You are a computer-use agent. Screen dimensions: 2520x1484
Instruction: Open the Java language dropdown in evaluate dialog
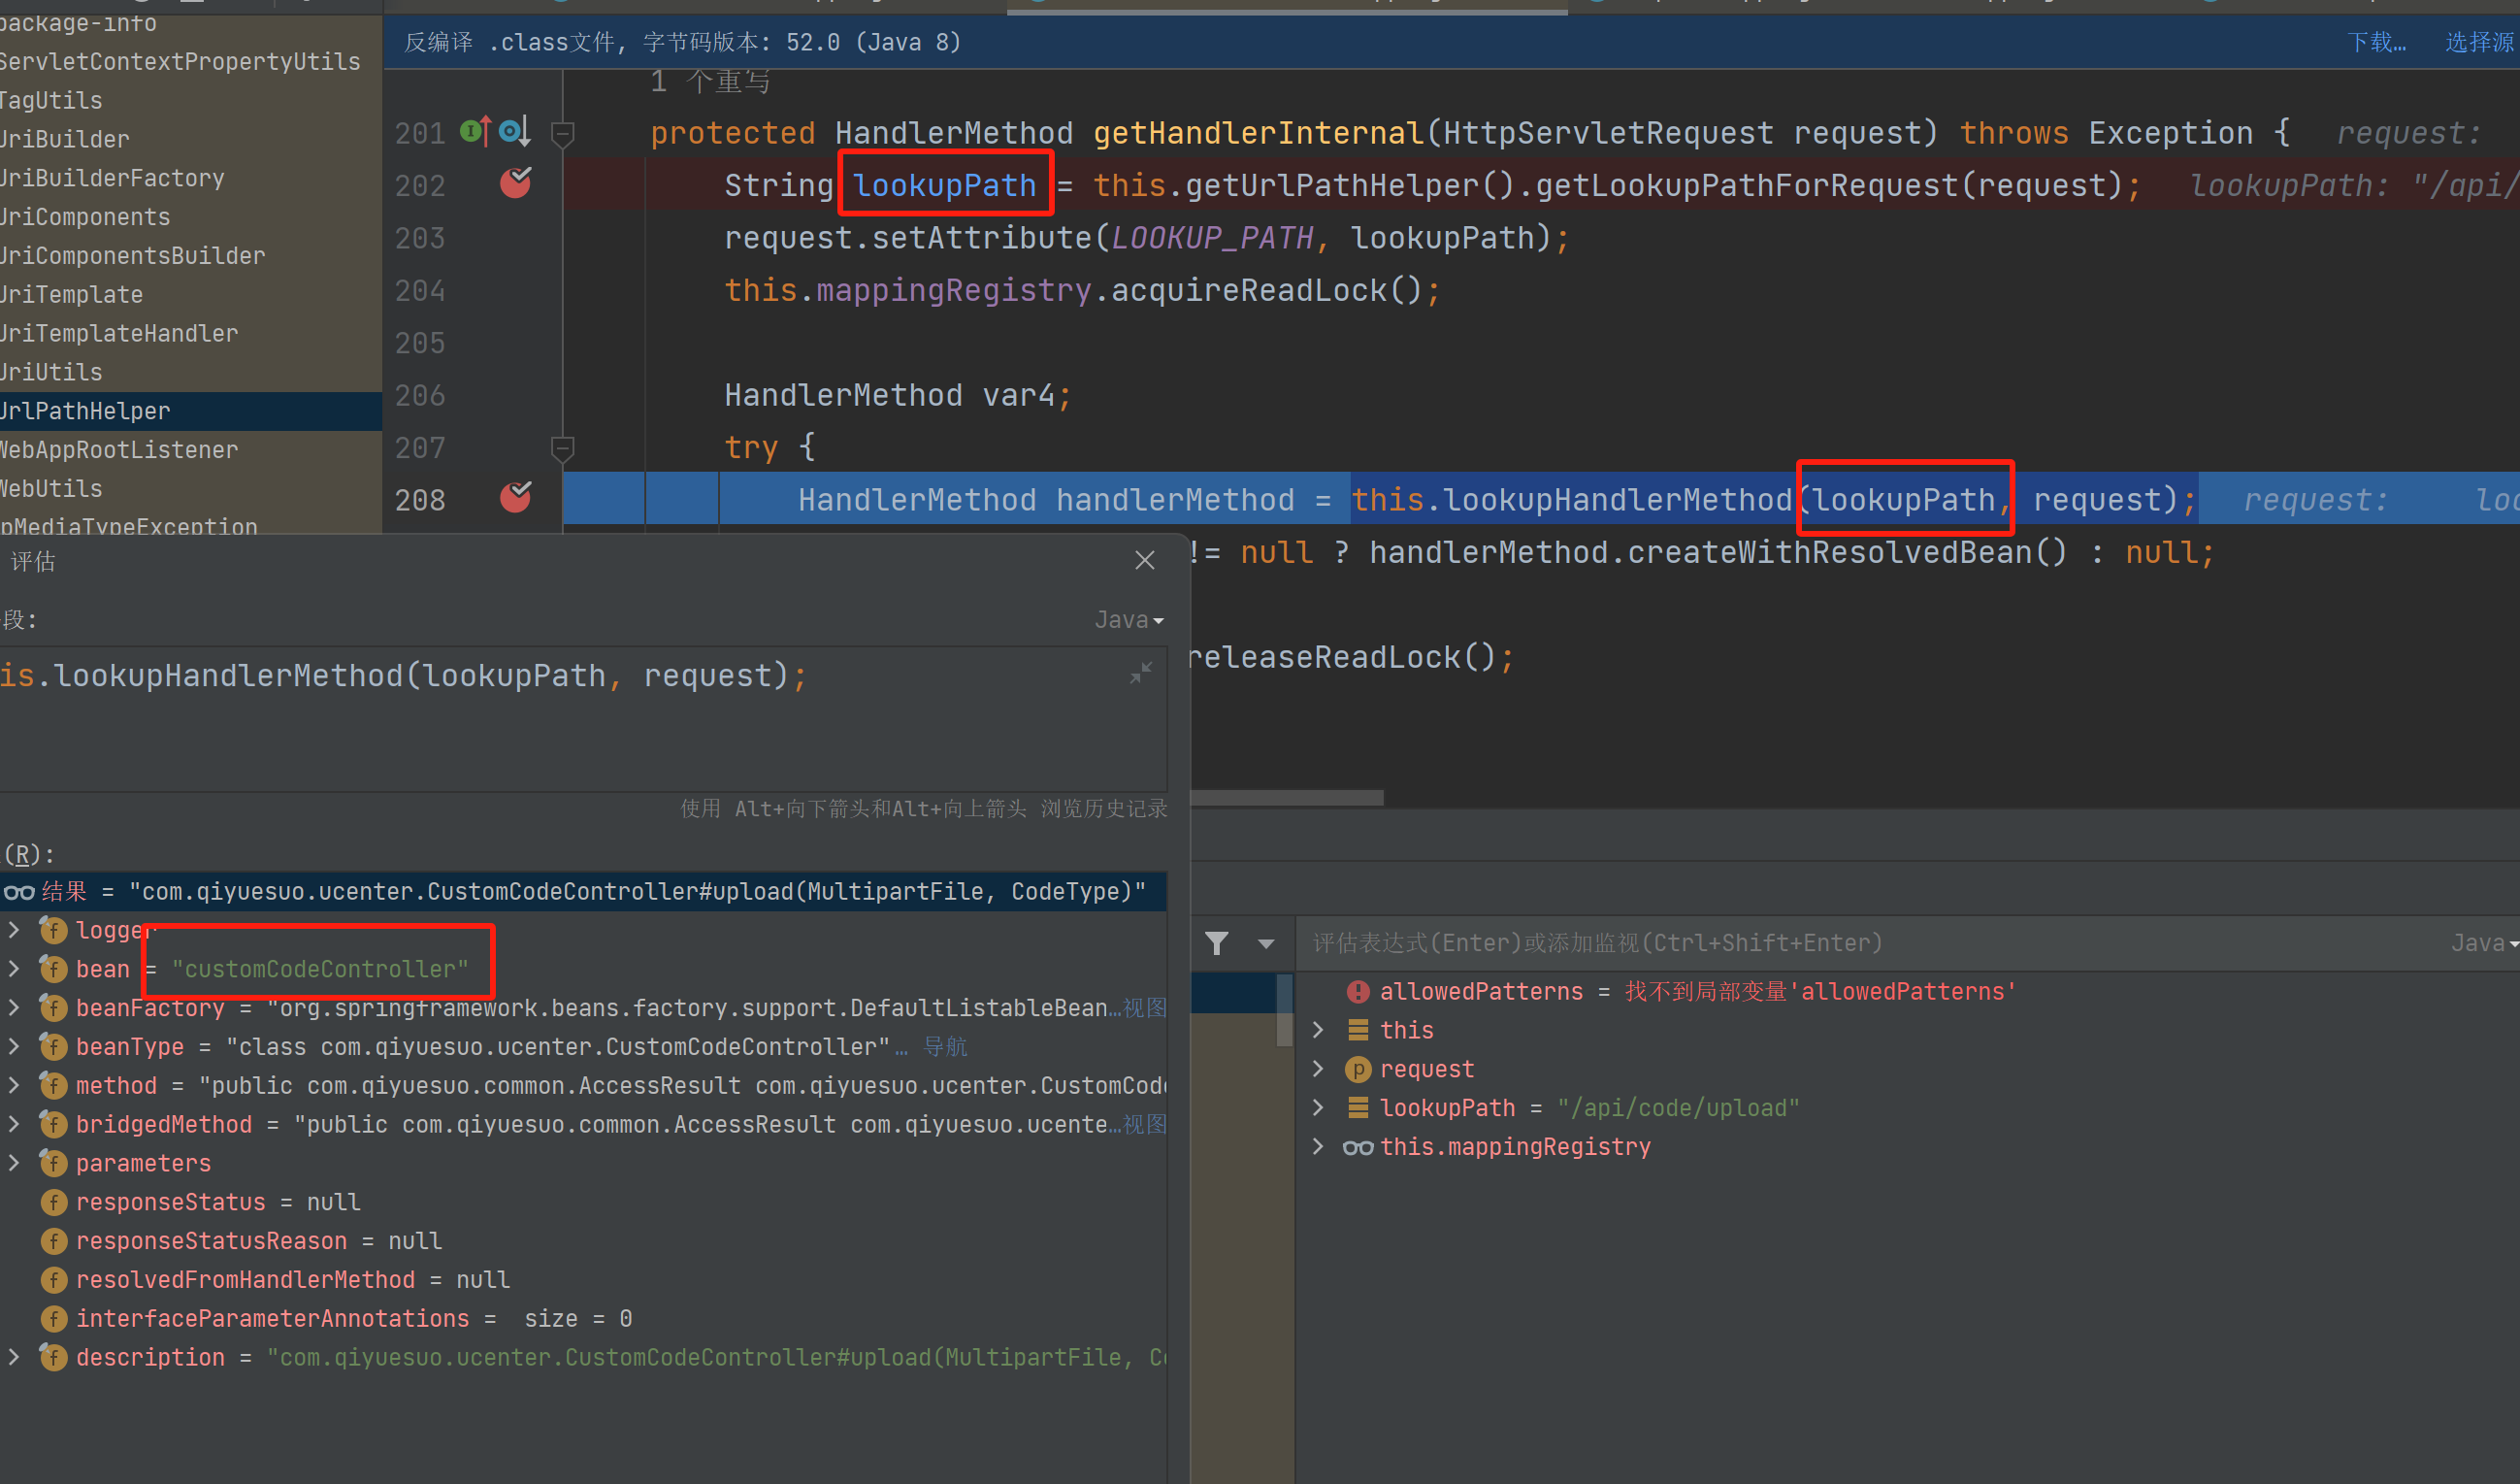pyautogui.click(x=1129, y=620)
